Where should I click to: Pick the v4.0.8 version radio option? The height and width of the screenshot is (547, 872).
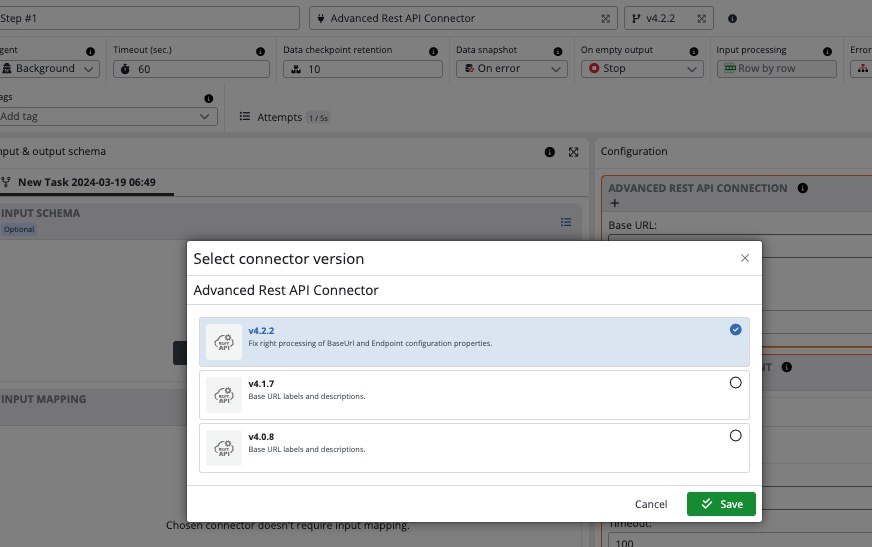tap(736, 435)
